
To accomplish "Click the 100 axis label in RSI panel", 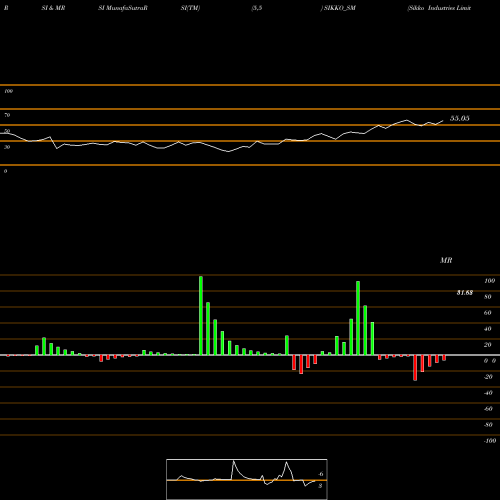I will (9, 91).
